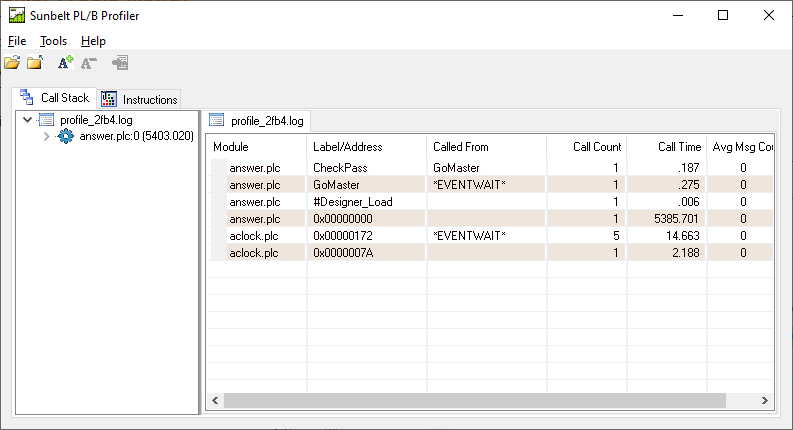Click the gear icon beside answer.plc:0

(x=65, y=136)
